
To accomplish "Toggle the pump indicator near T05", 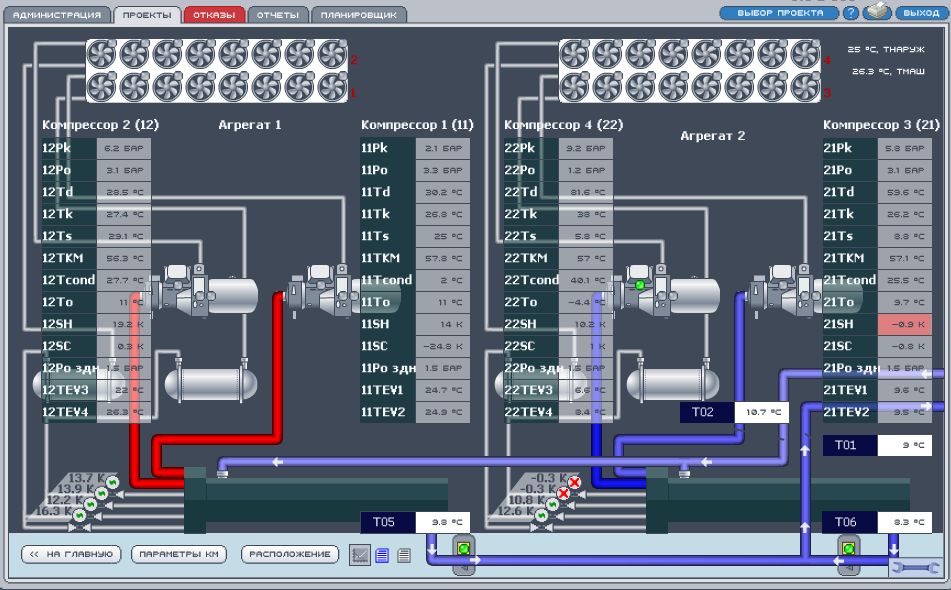I will click(464, 549).
